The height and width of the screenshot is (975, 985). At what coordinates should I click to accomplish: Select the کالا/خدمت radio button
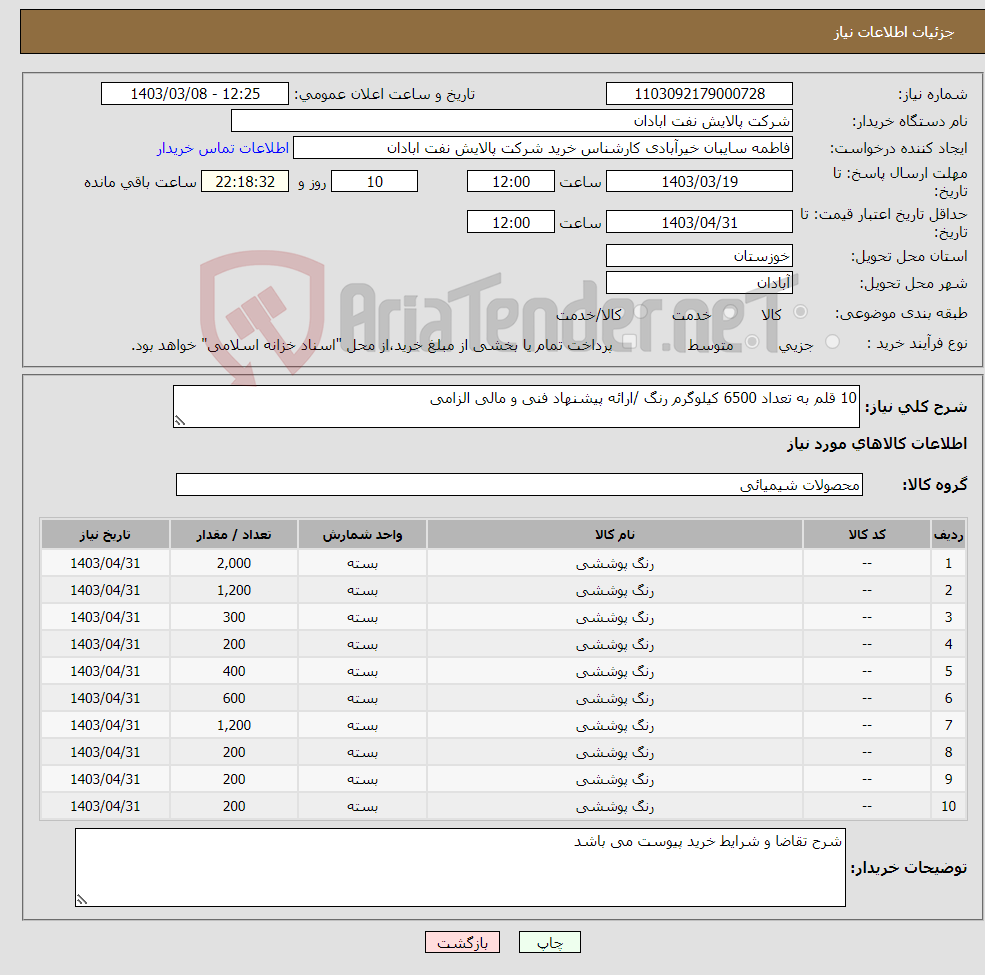[640, 312]
